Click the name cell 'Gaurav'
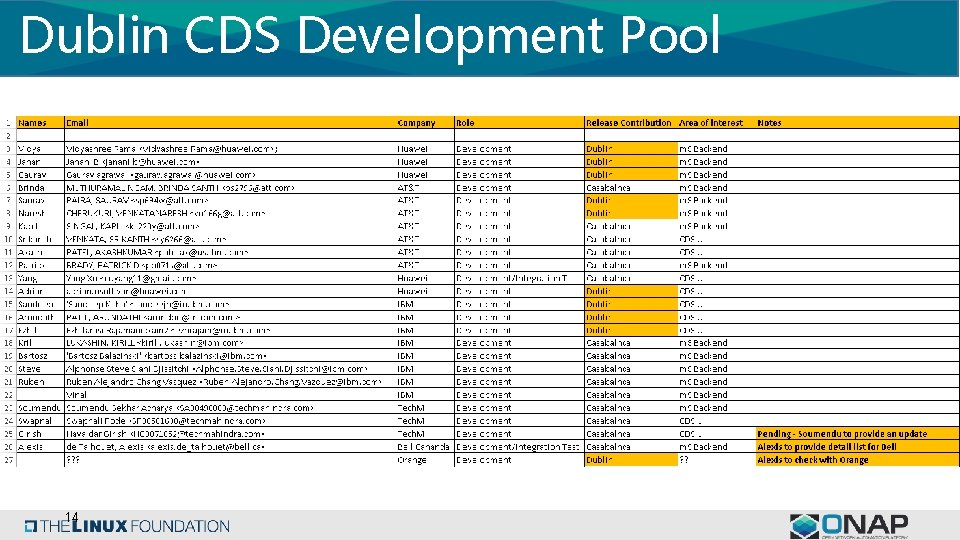The width and height of the screenshot is (960, 540). (32, 174)
